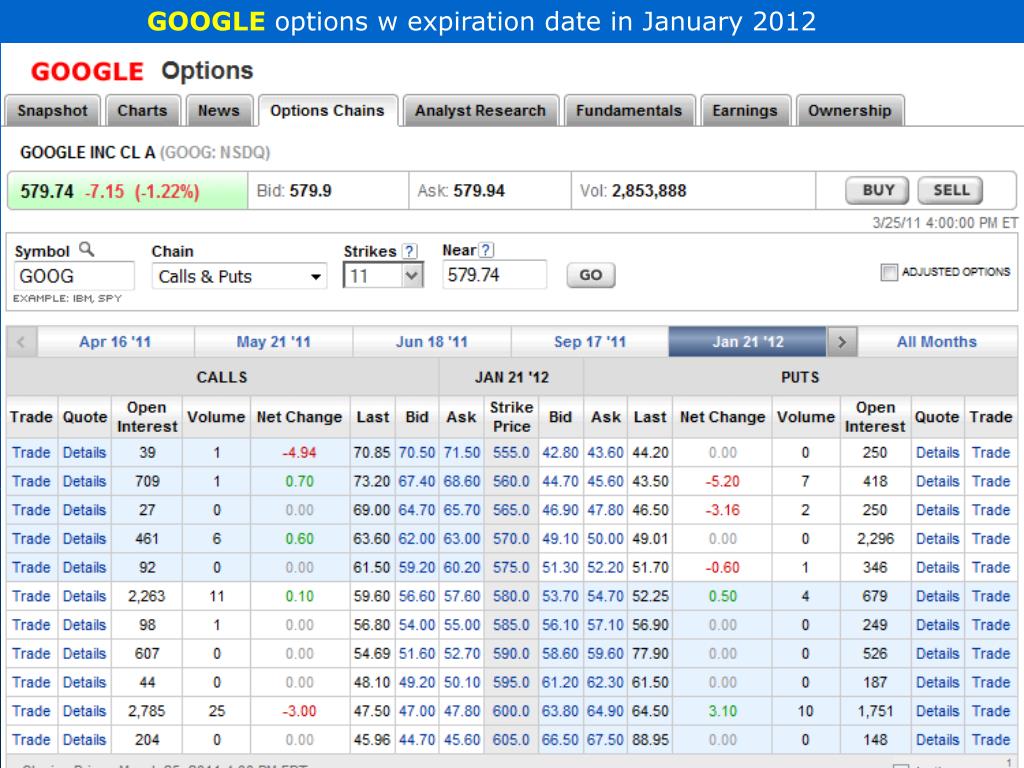This screenshot has width=1024, height=768.
Task: Click the 600.0 strike price
Action: pyautogui.click(x=511, y=711)
